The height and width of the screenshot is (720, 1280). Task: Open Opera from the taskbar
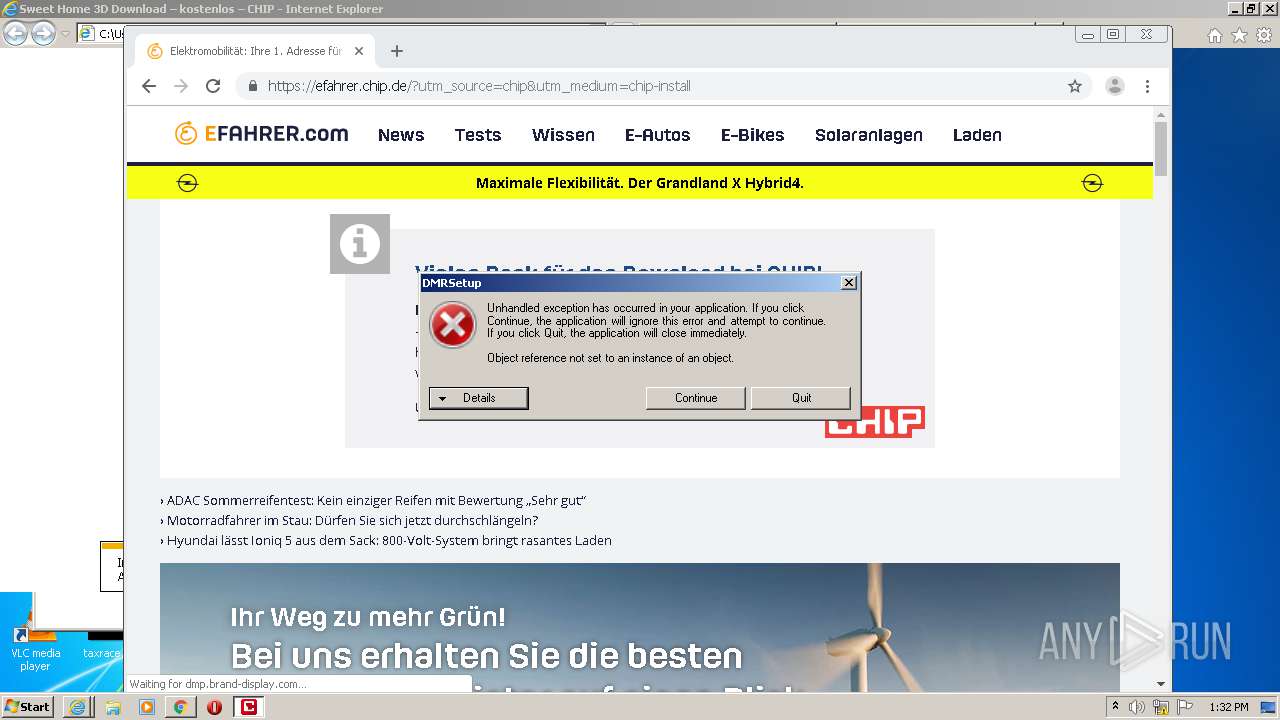pyautogui.click(x=214, y=707)
